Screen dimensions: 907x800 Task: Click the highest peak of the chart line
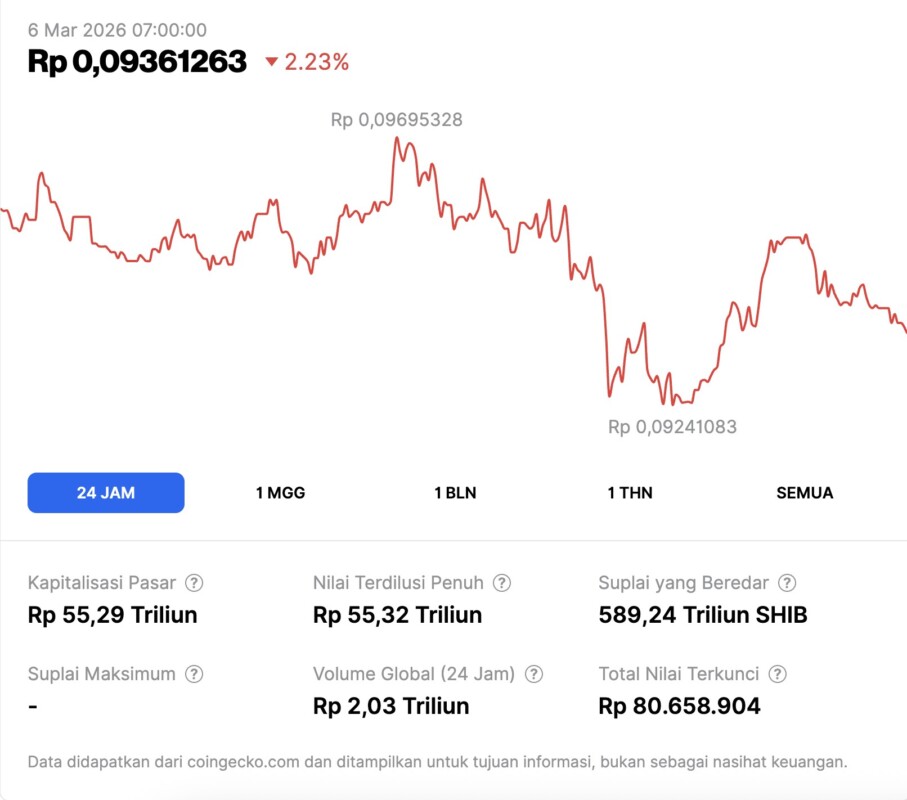(397, 139)
